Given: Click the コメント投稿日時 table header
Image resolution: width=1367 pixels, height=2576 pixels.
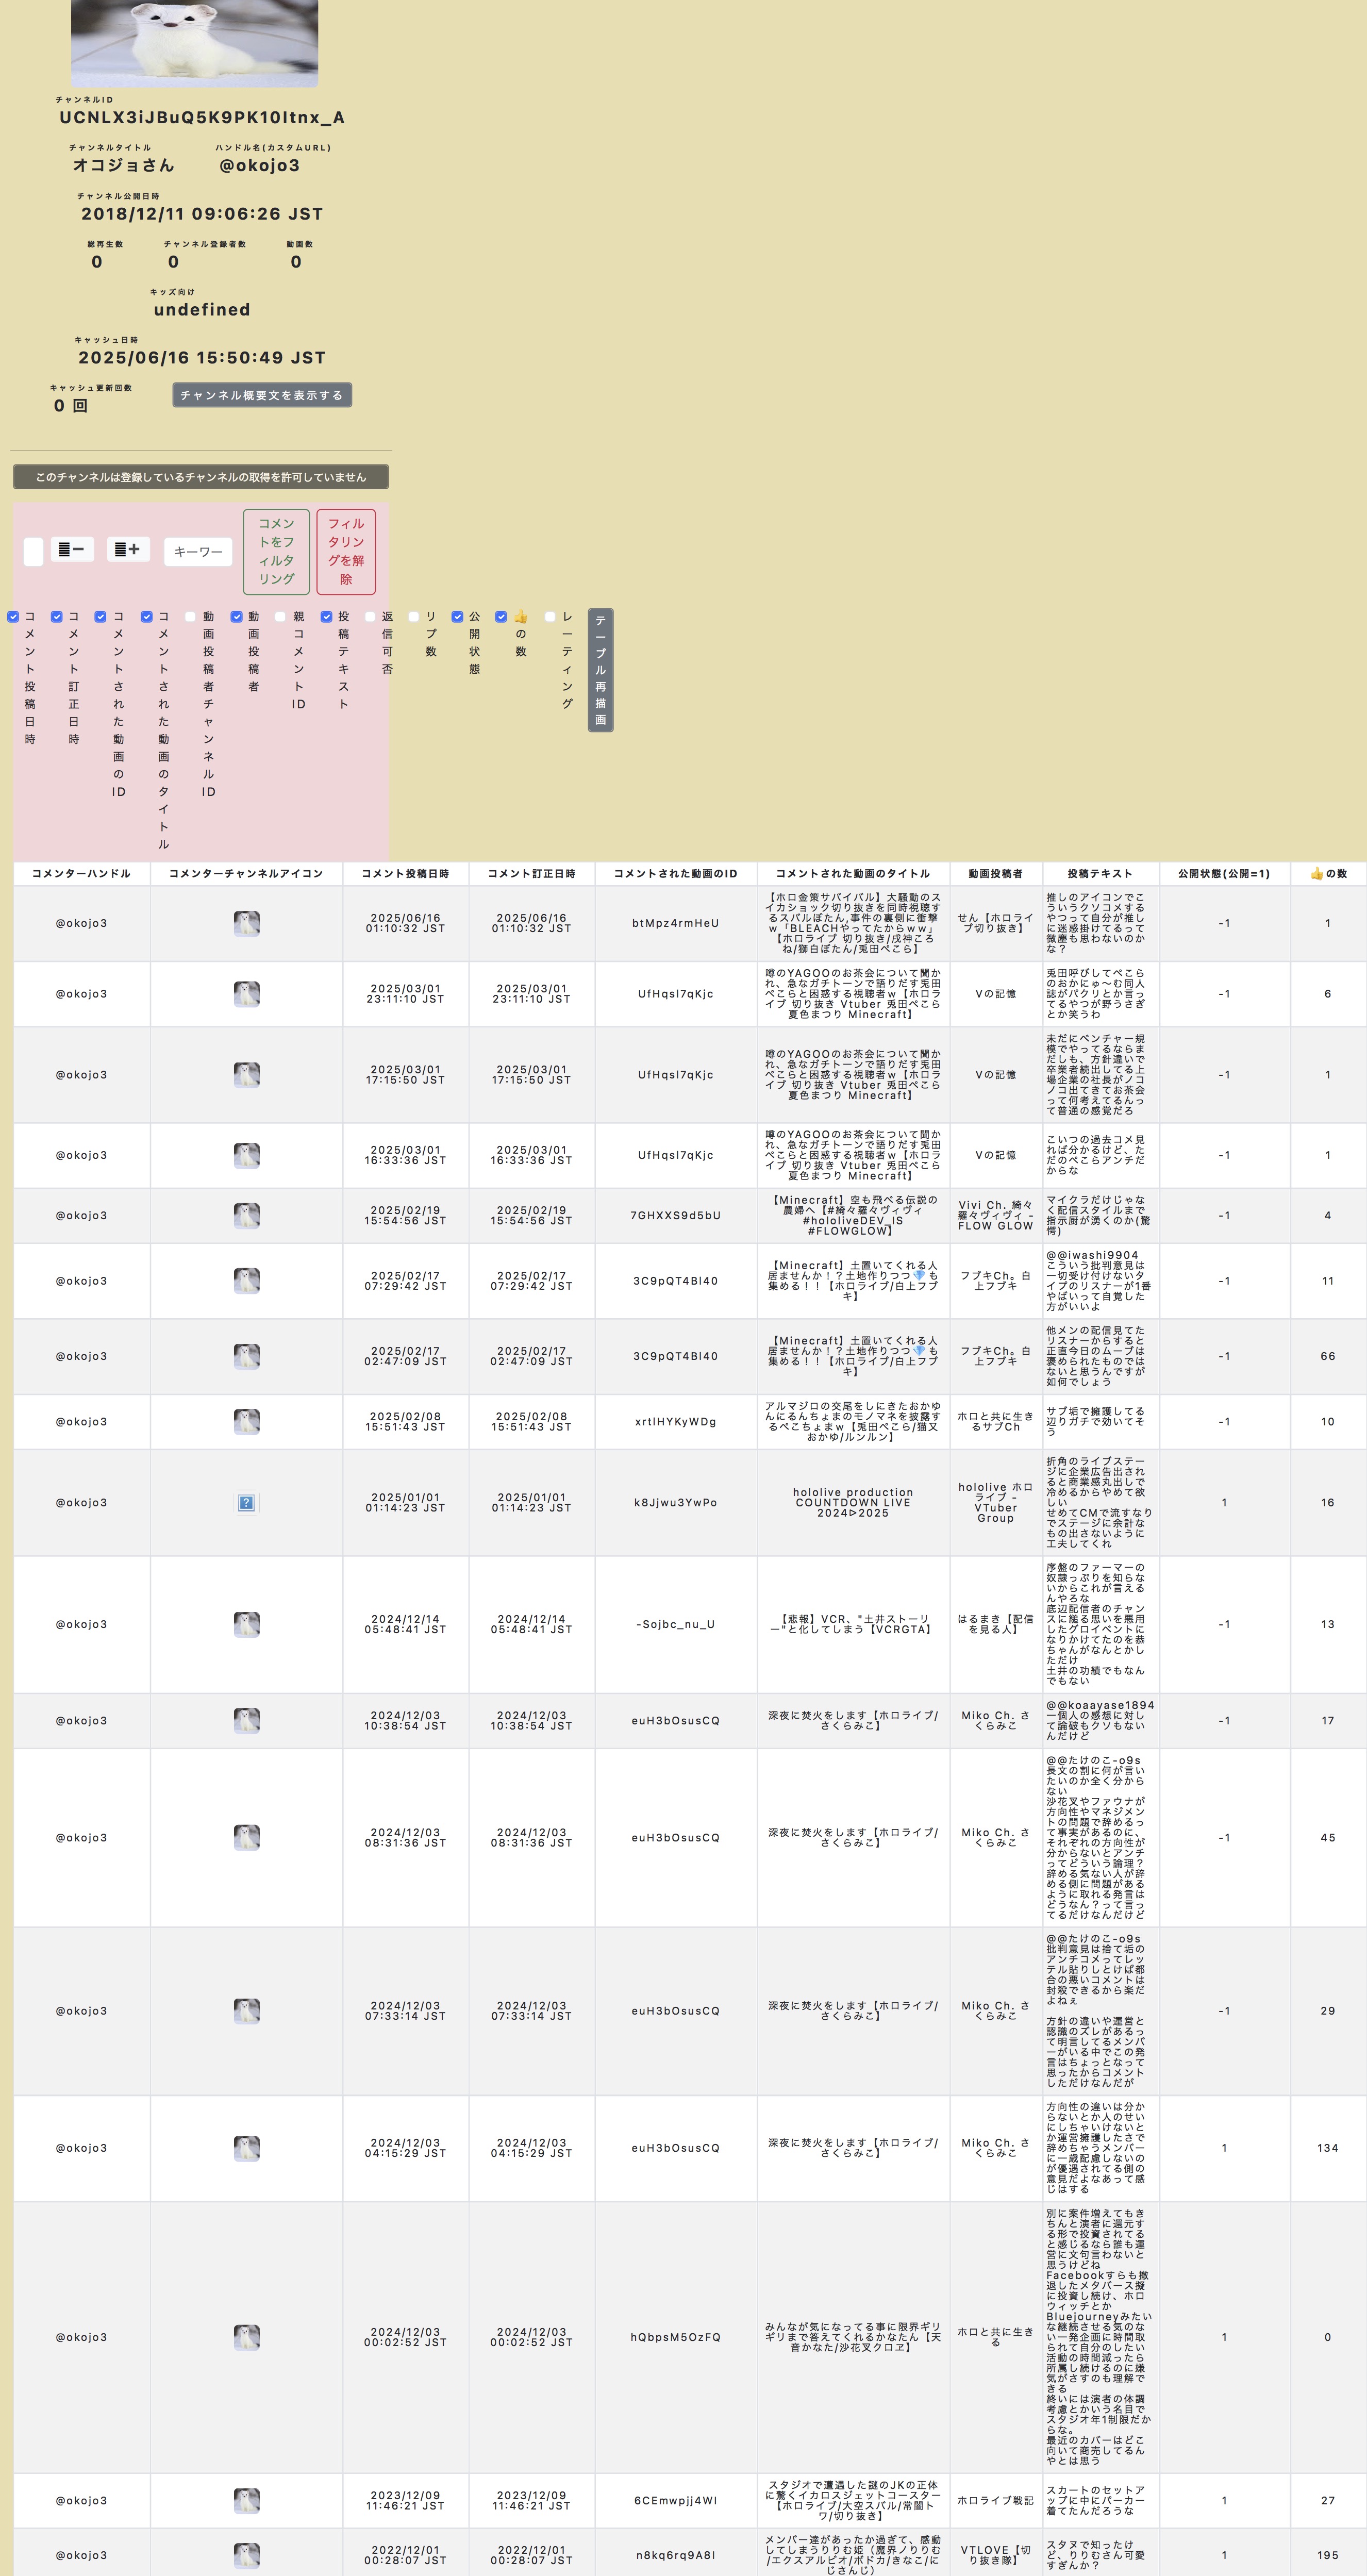Looking at the screenshot, I should pyautogui.click(x=405, y=873).
